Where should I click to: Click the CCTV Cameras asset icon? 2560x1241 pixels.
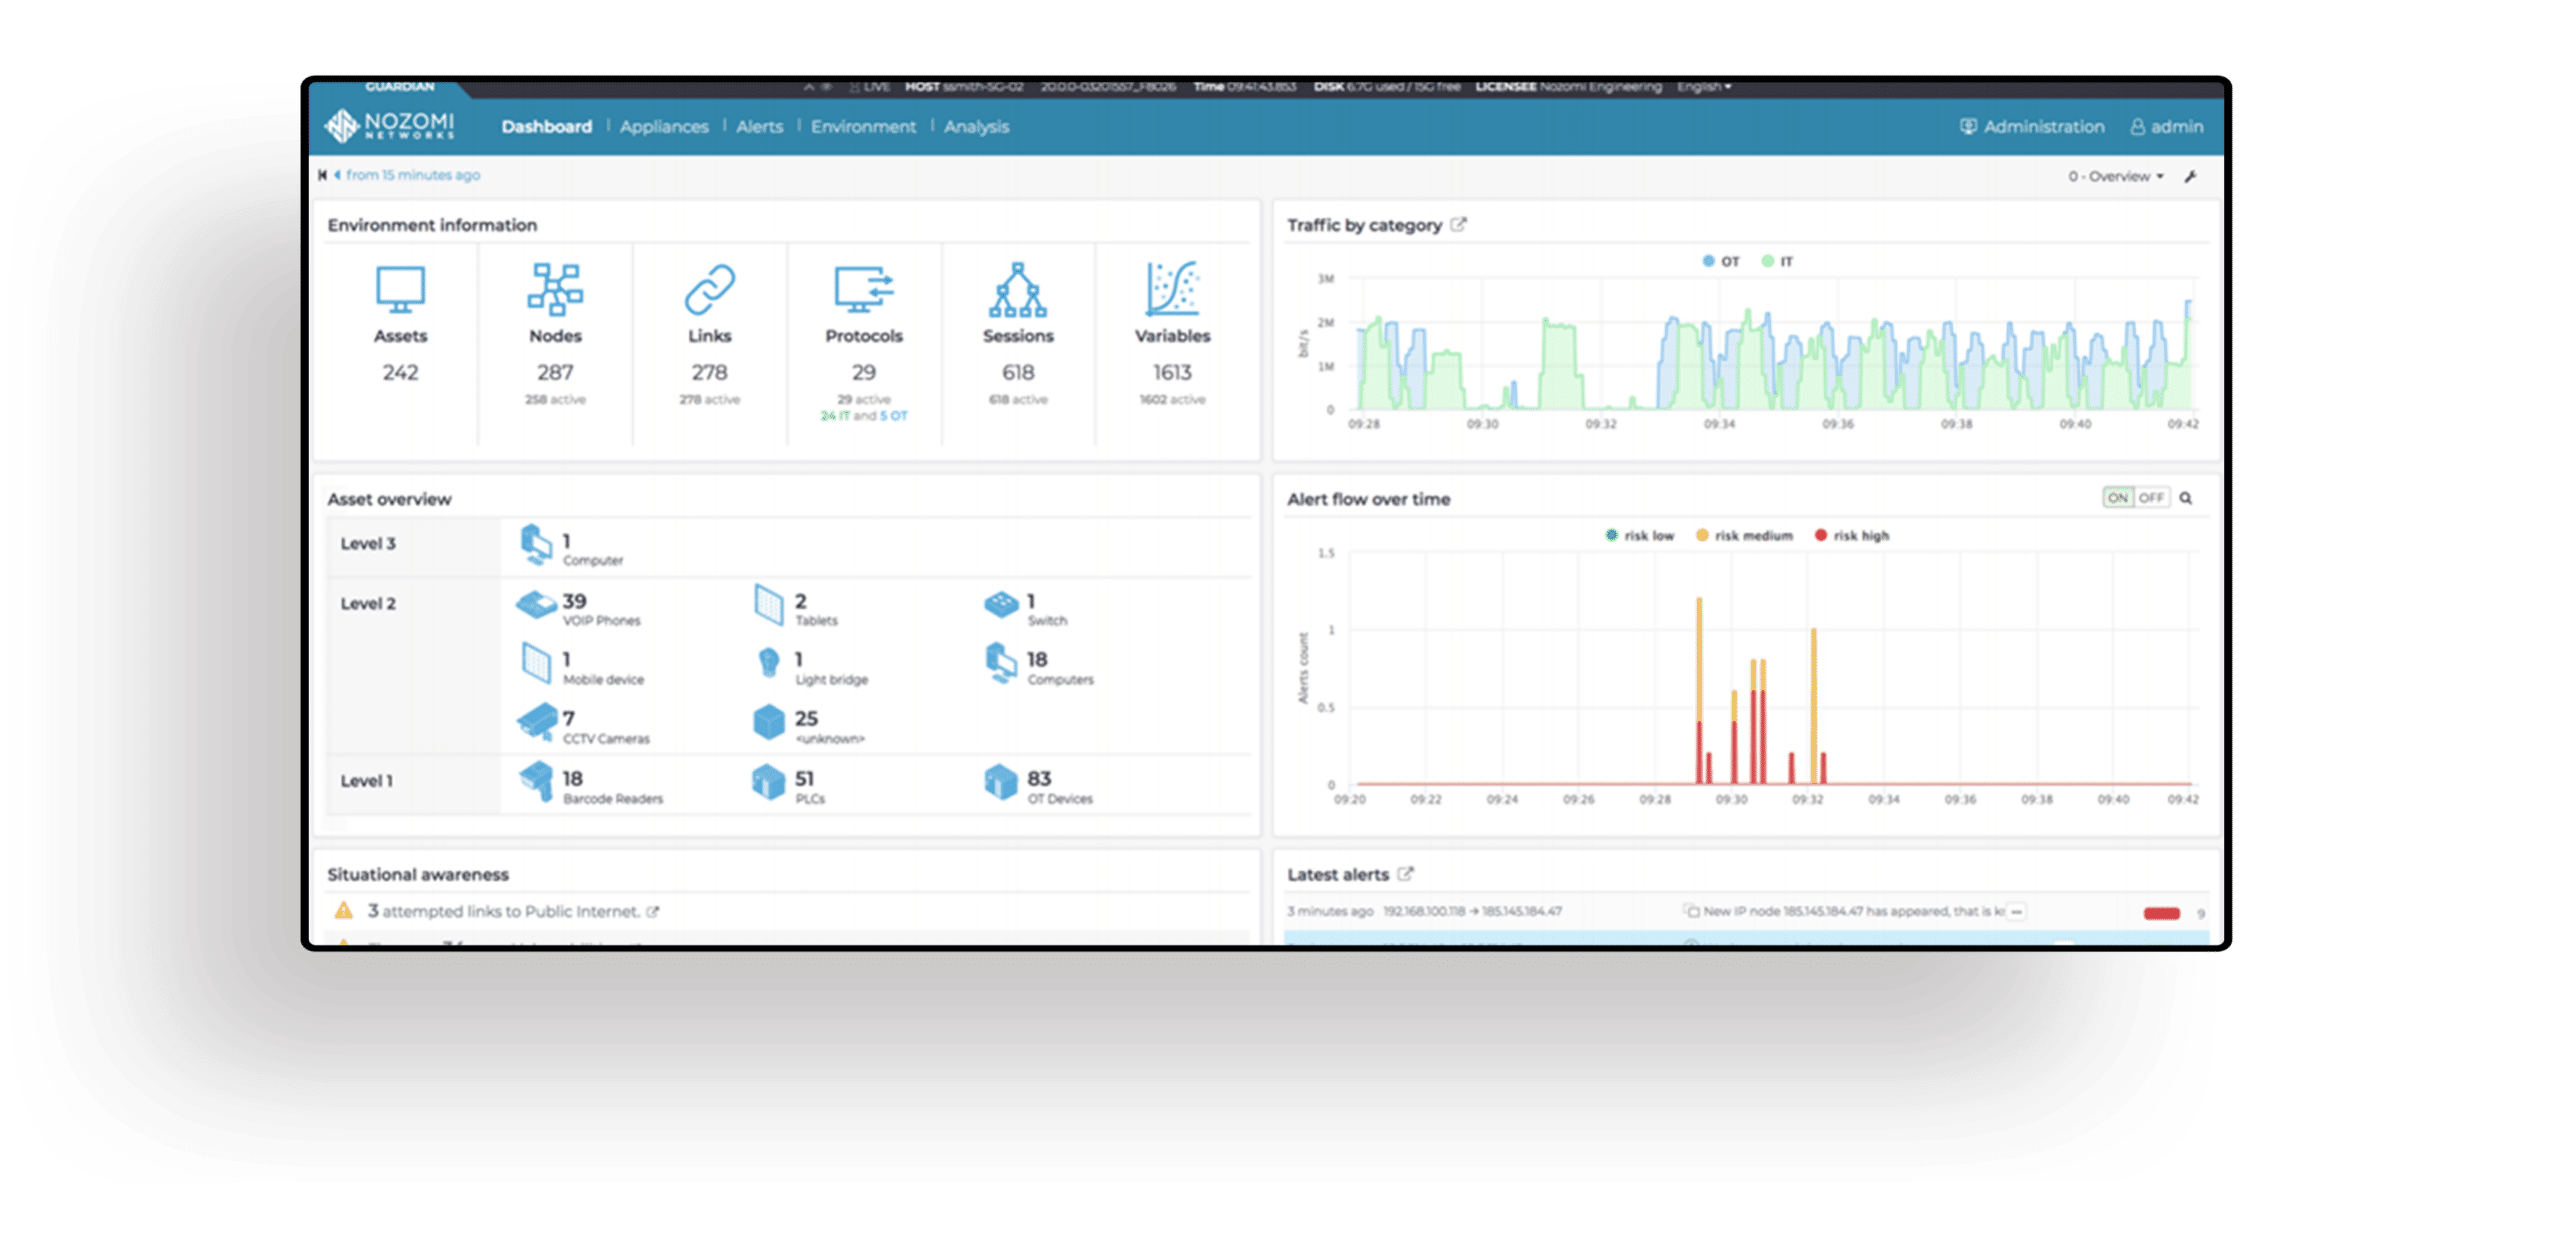538,722
